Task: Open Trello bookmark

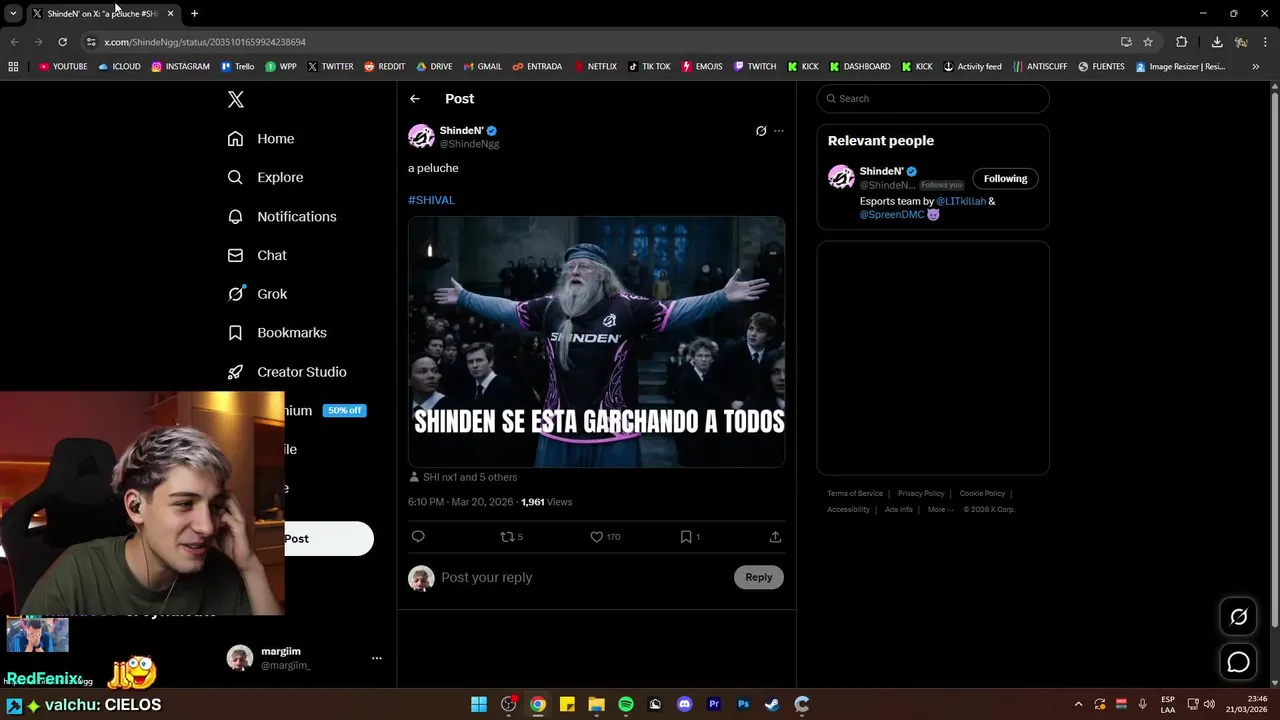Action: click(x=237, y=67)
